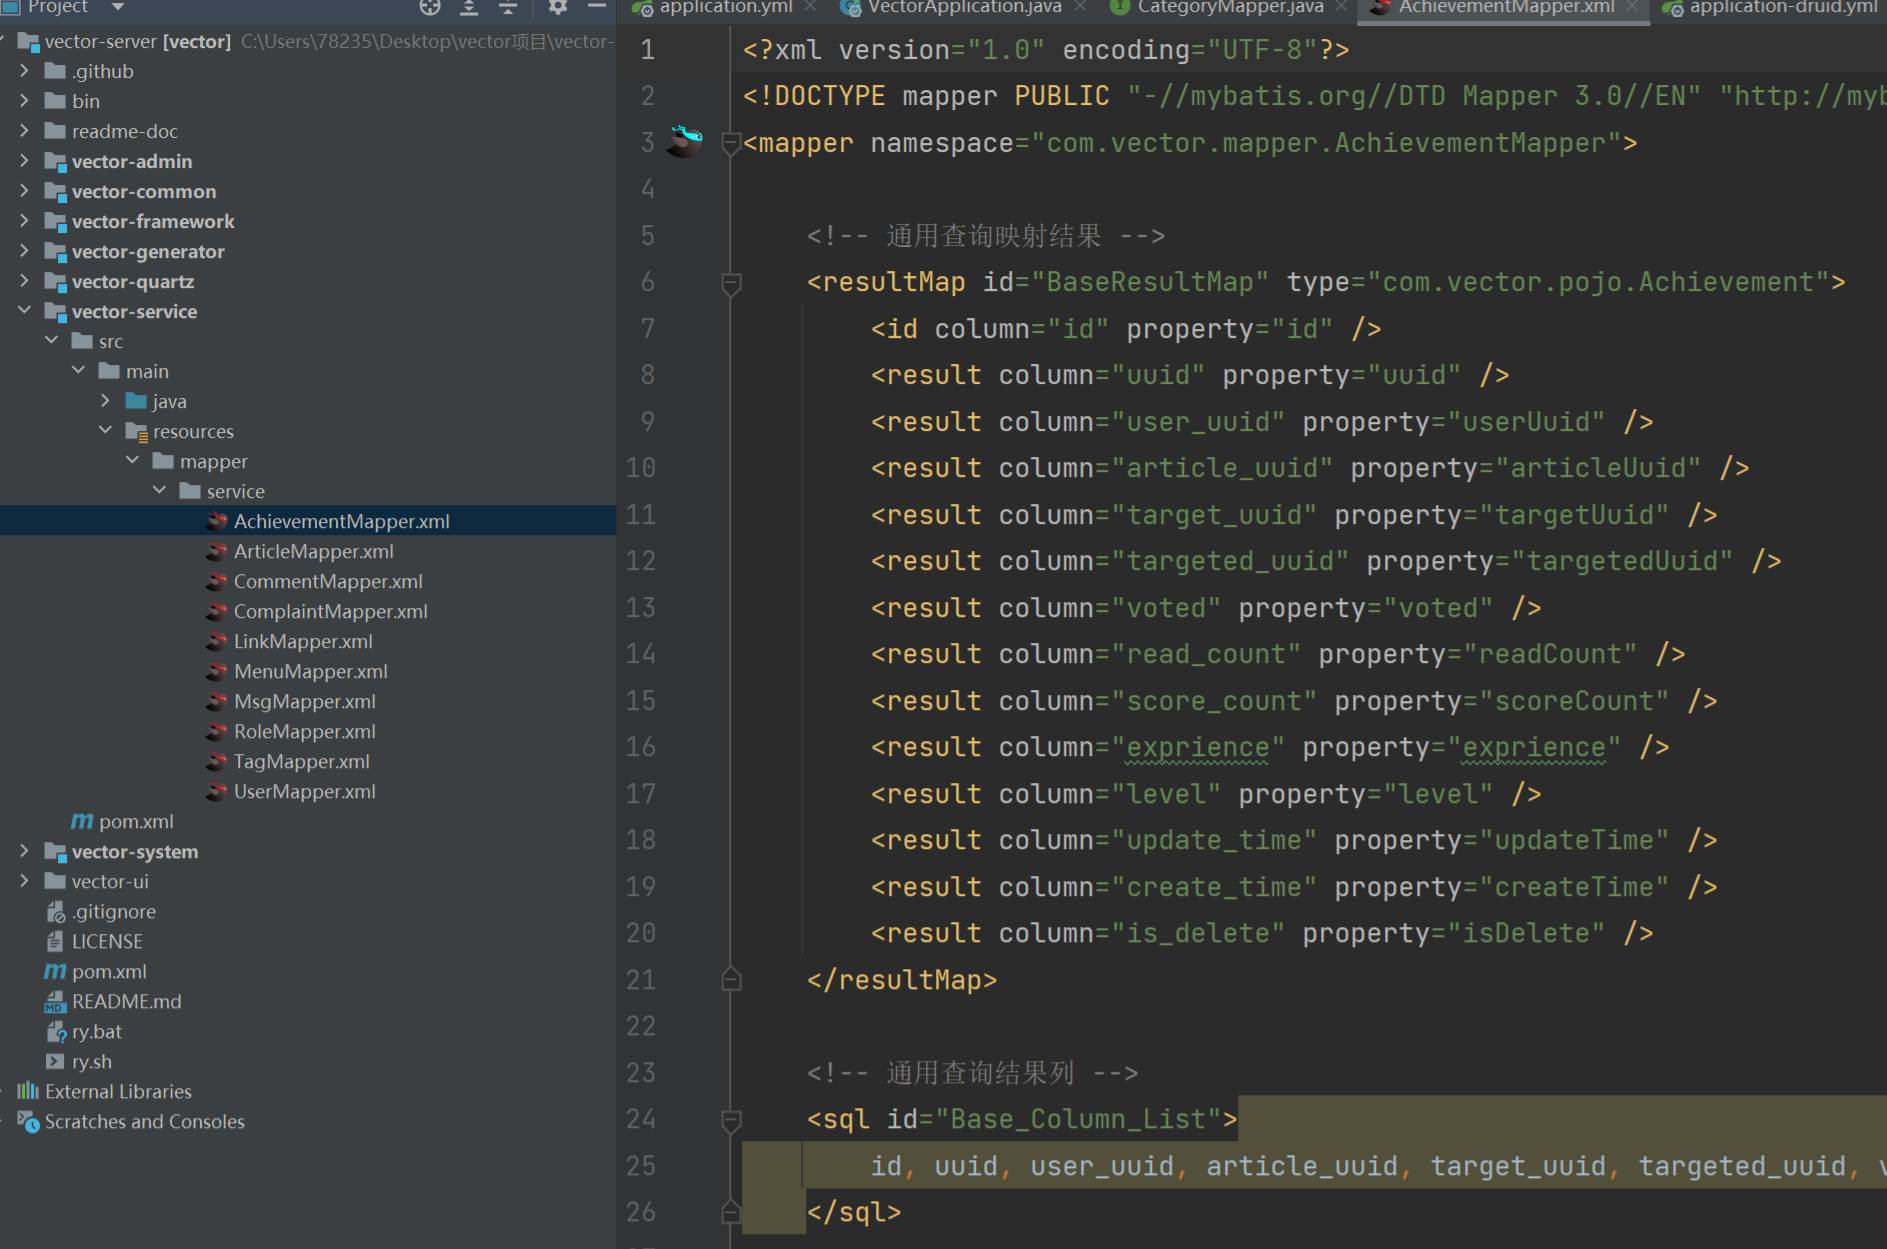Click the resultMap end fold marker on line 21
Screen dimensions: 1887x1249
point(731,979)
